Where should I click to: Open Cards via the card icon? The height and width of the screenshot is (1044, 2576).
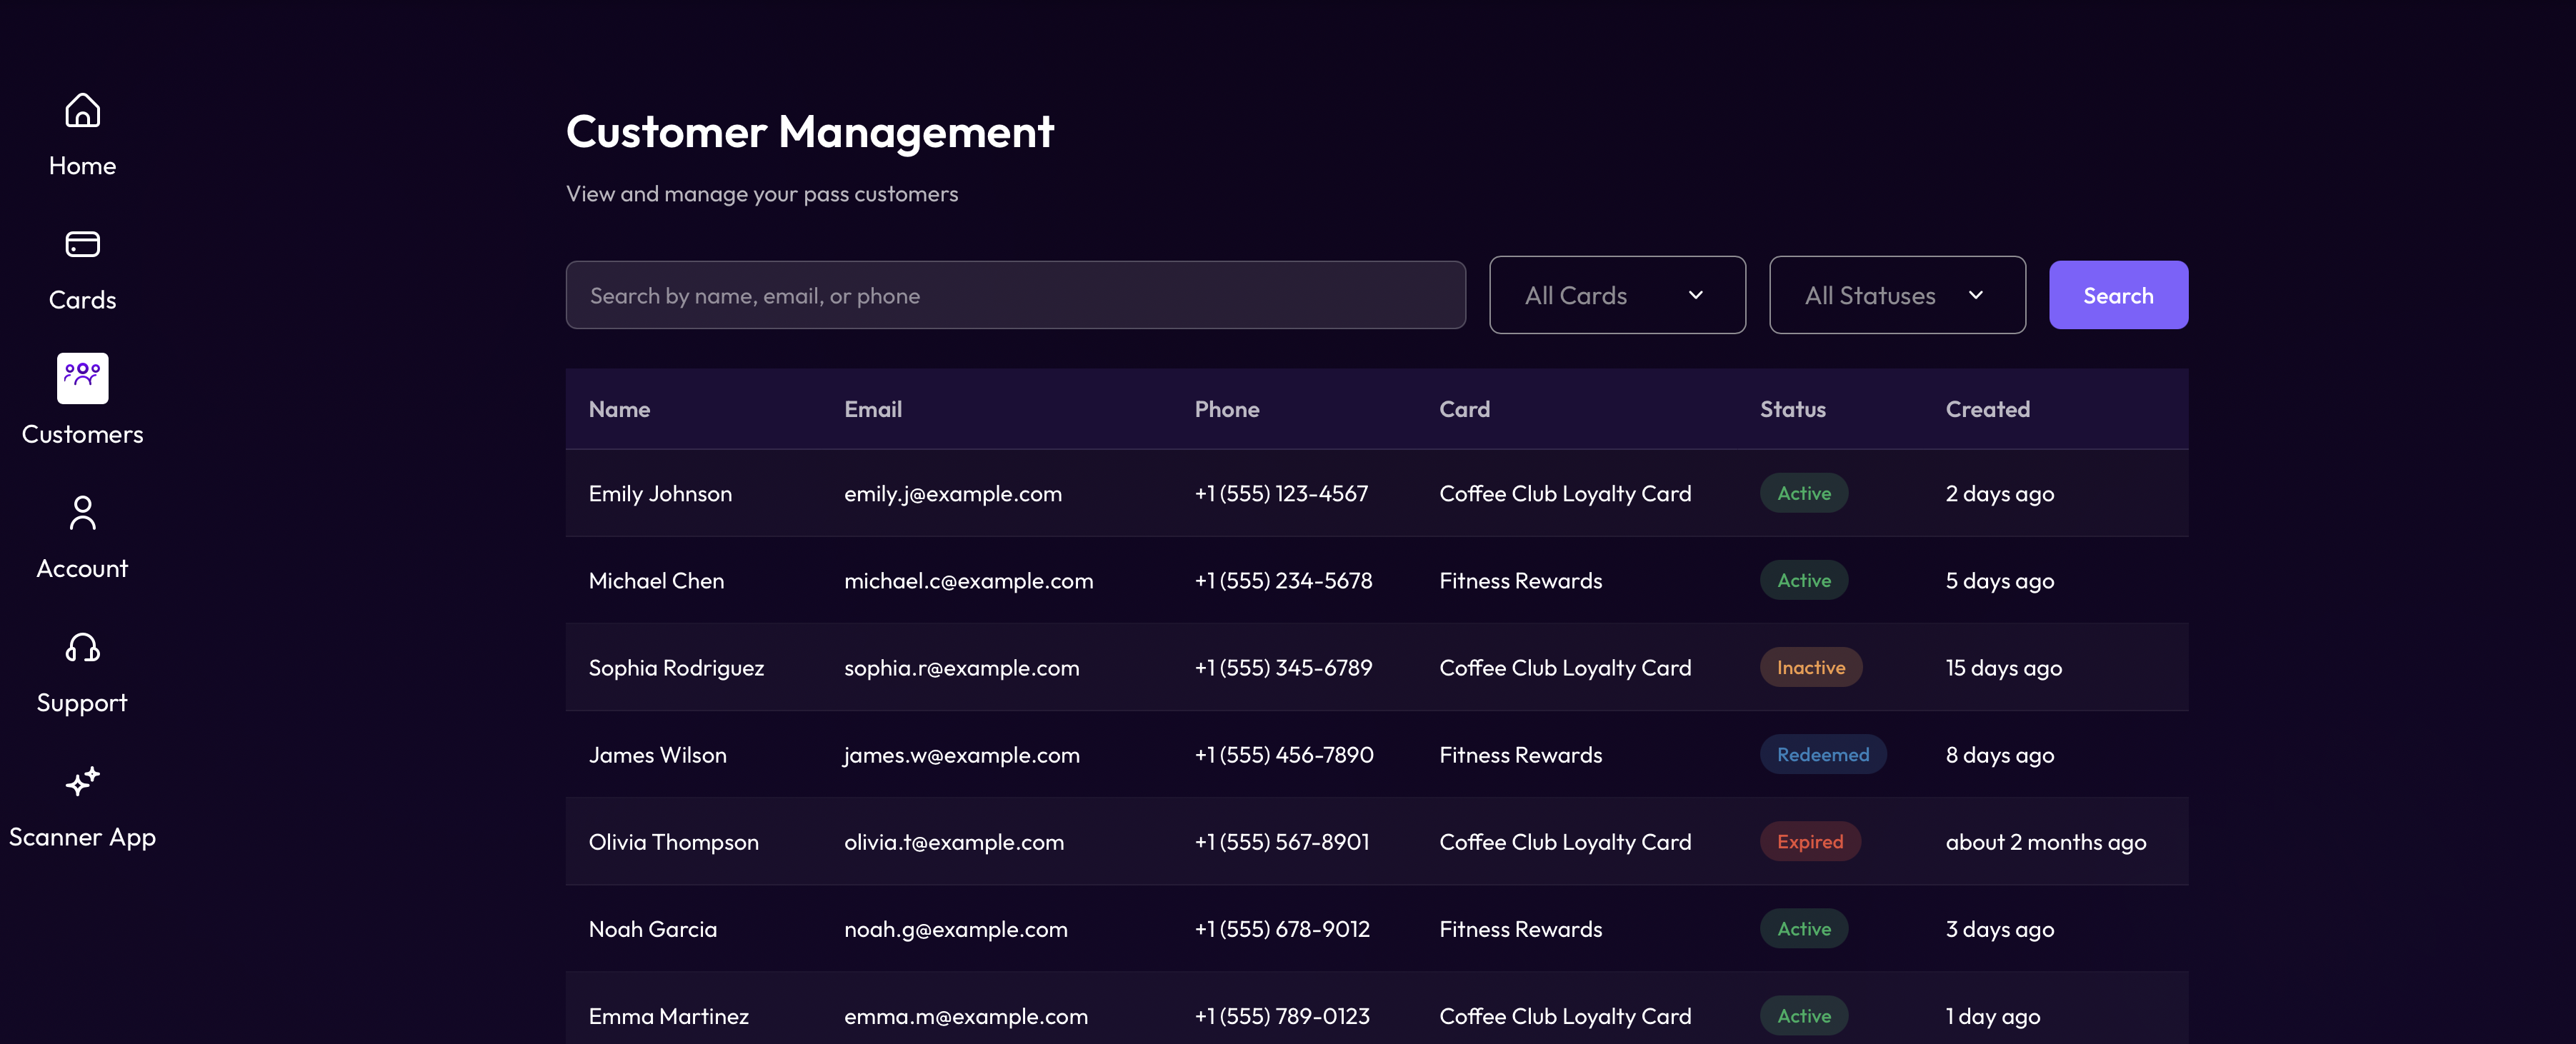tap(82, 244)
